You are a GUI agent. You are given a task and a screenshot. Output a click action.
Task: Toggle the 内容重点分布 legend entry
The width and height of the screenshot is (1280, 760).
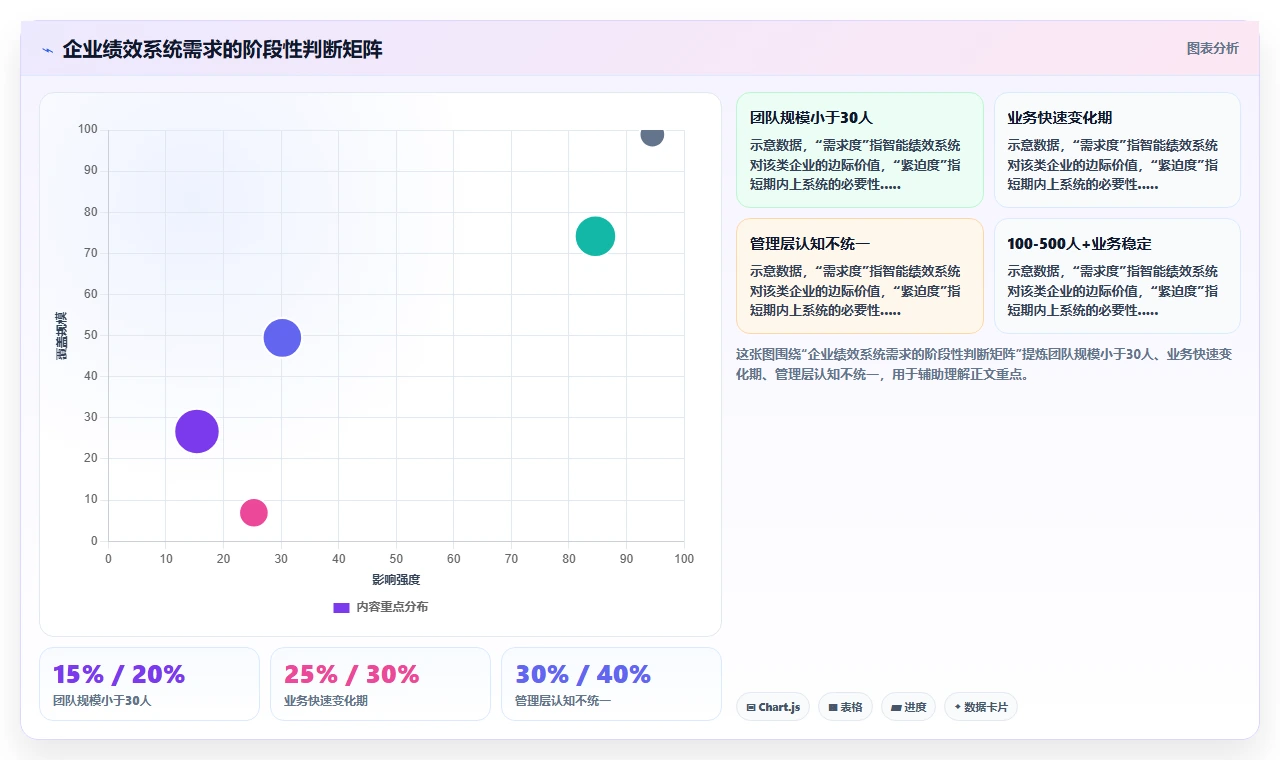380,607
